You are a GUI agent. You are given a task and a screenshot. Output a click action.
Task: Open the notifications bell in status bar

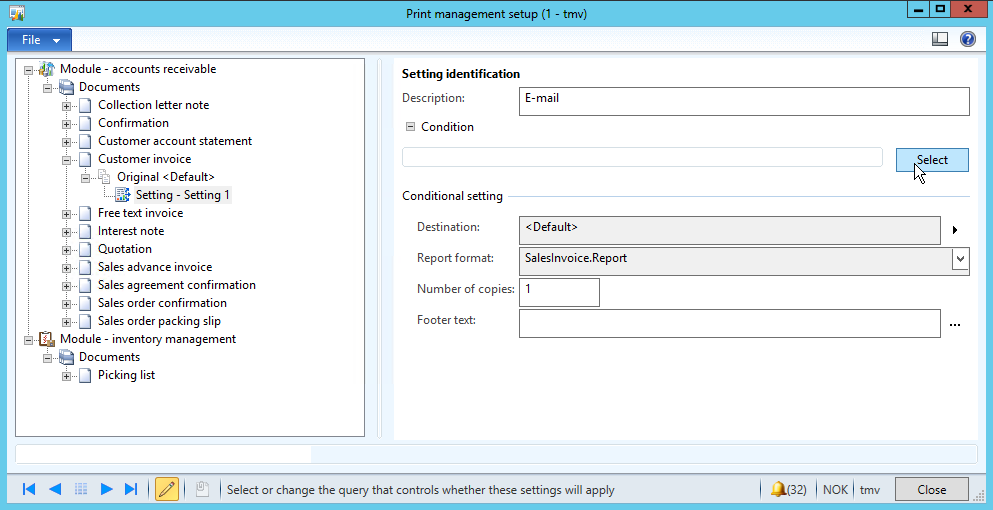pos(778,489)
